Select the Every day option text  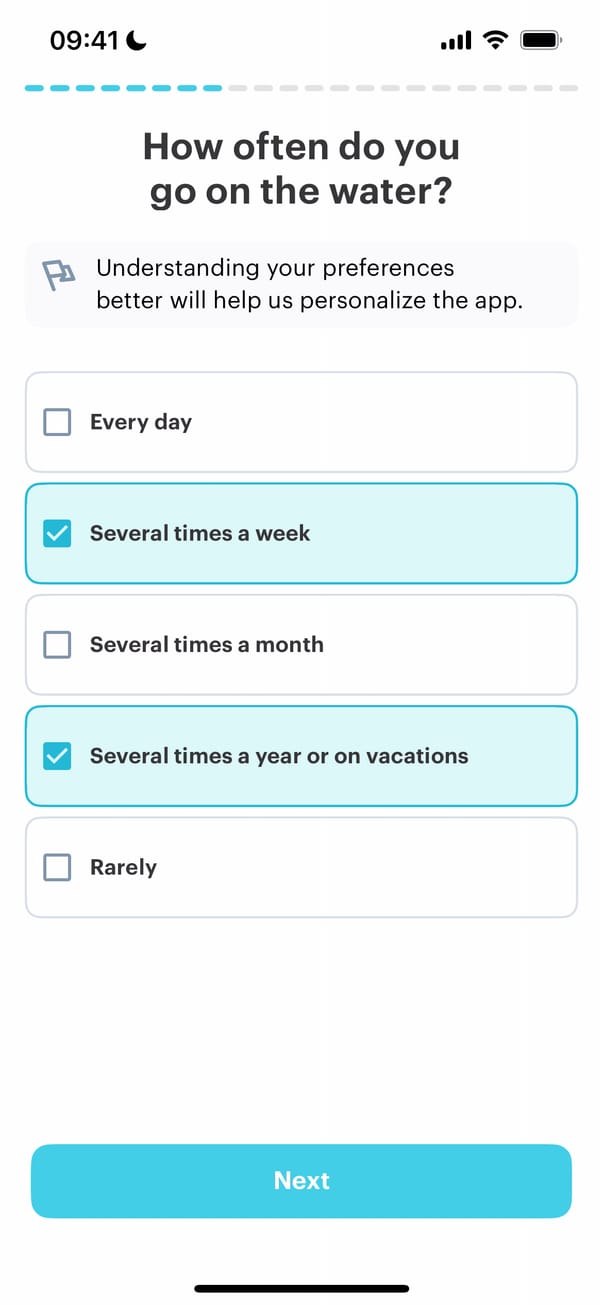(141, 422)
